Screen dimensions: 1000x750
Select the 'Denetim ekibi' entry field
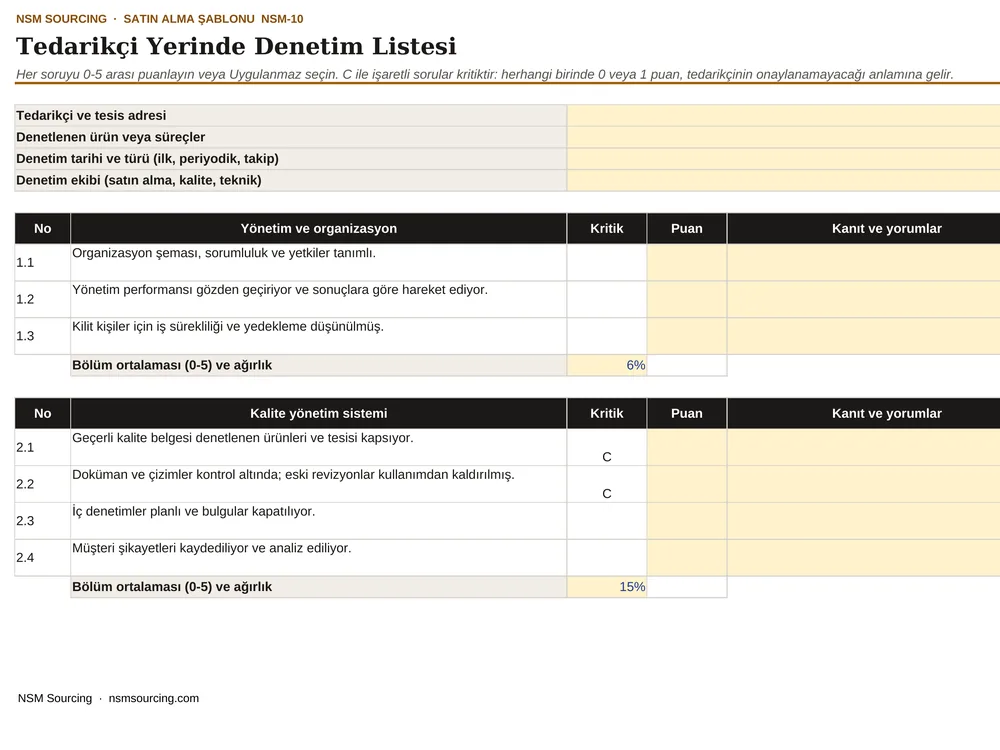tap(783, 180)
